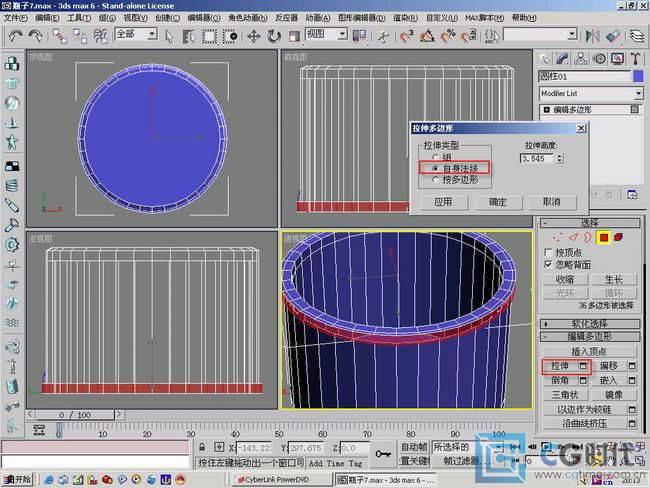Open the Utilities hammer panel tab
The image size is (650, 488).
[635, 59]
